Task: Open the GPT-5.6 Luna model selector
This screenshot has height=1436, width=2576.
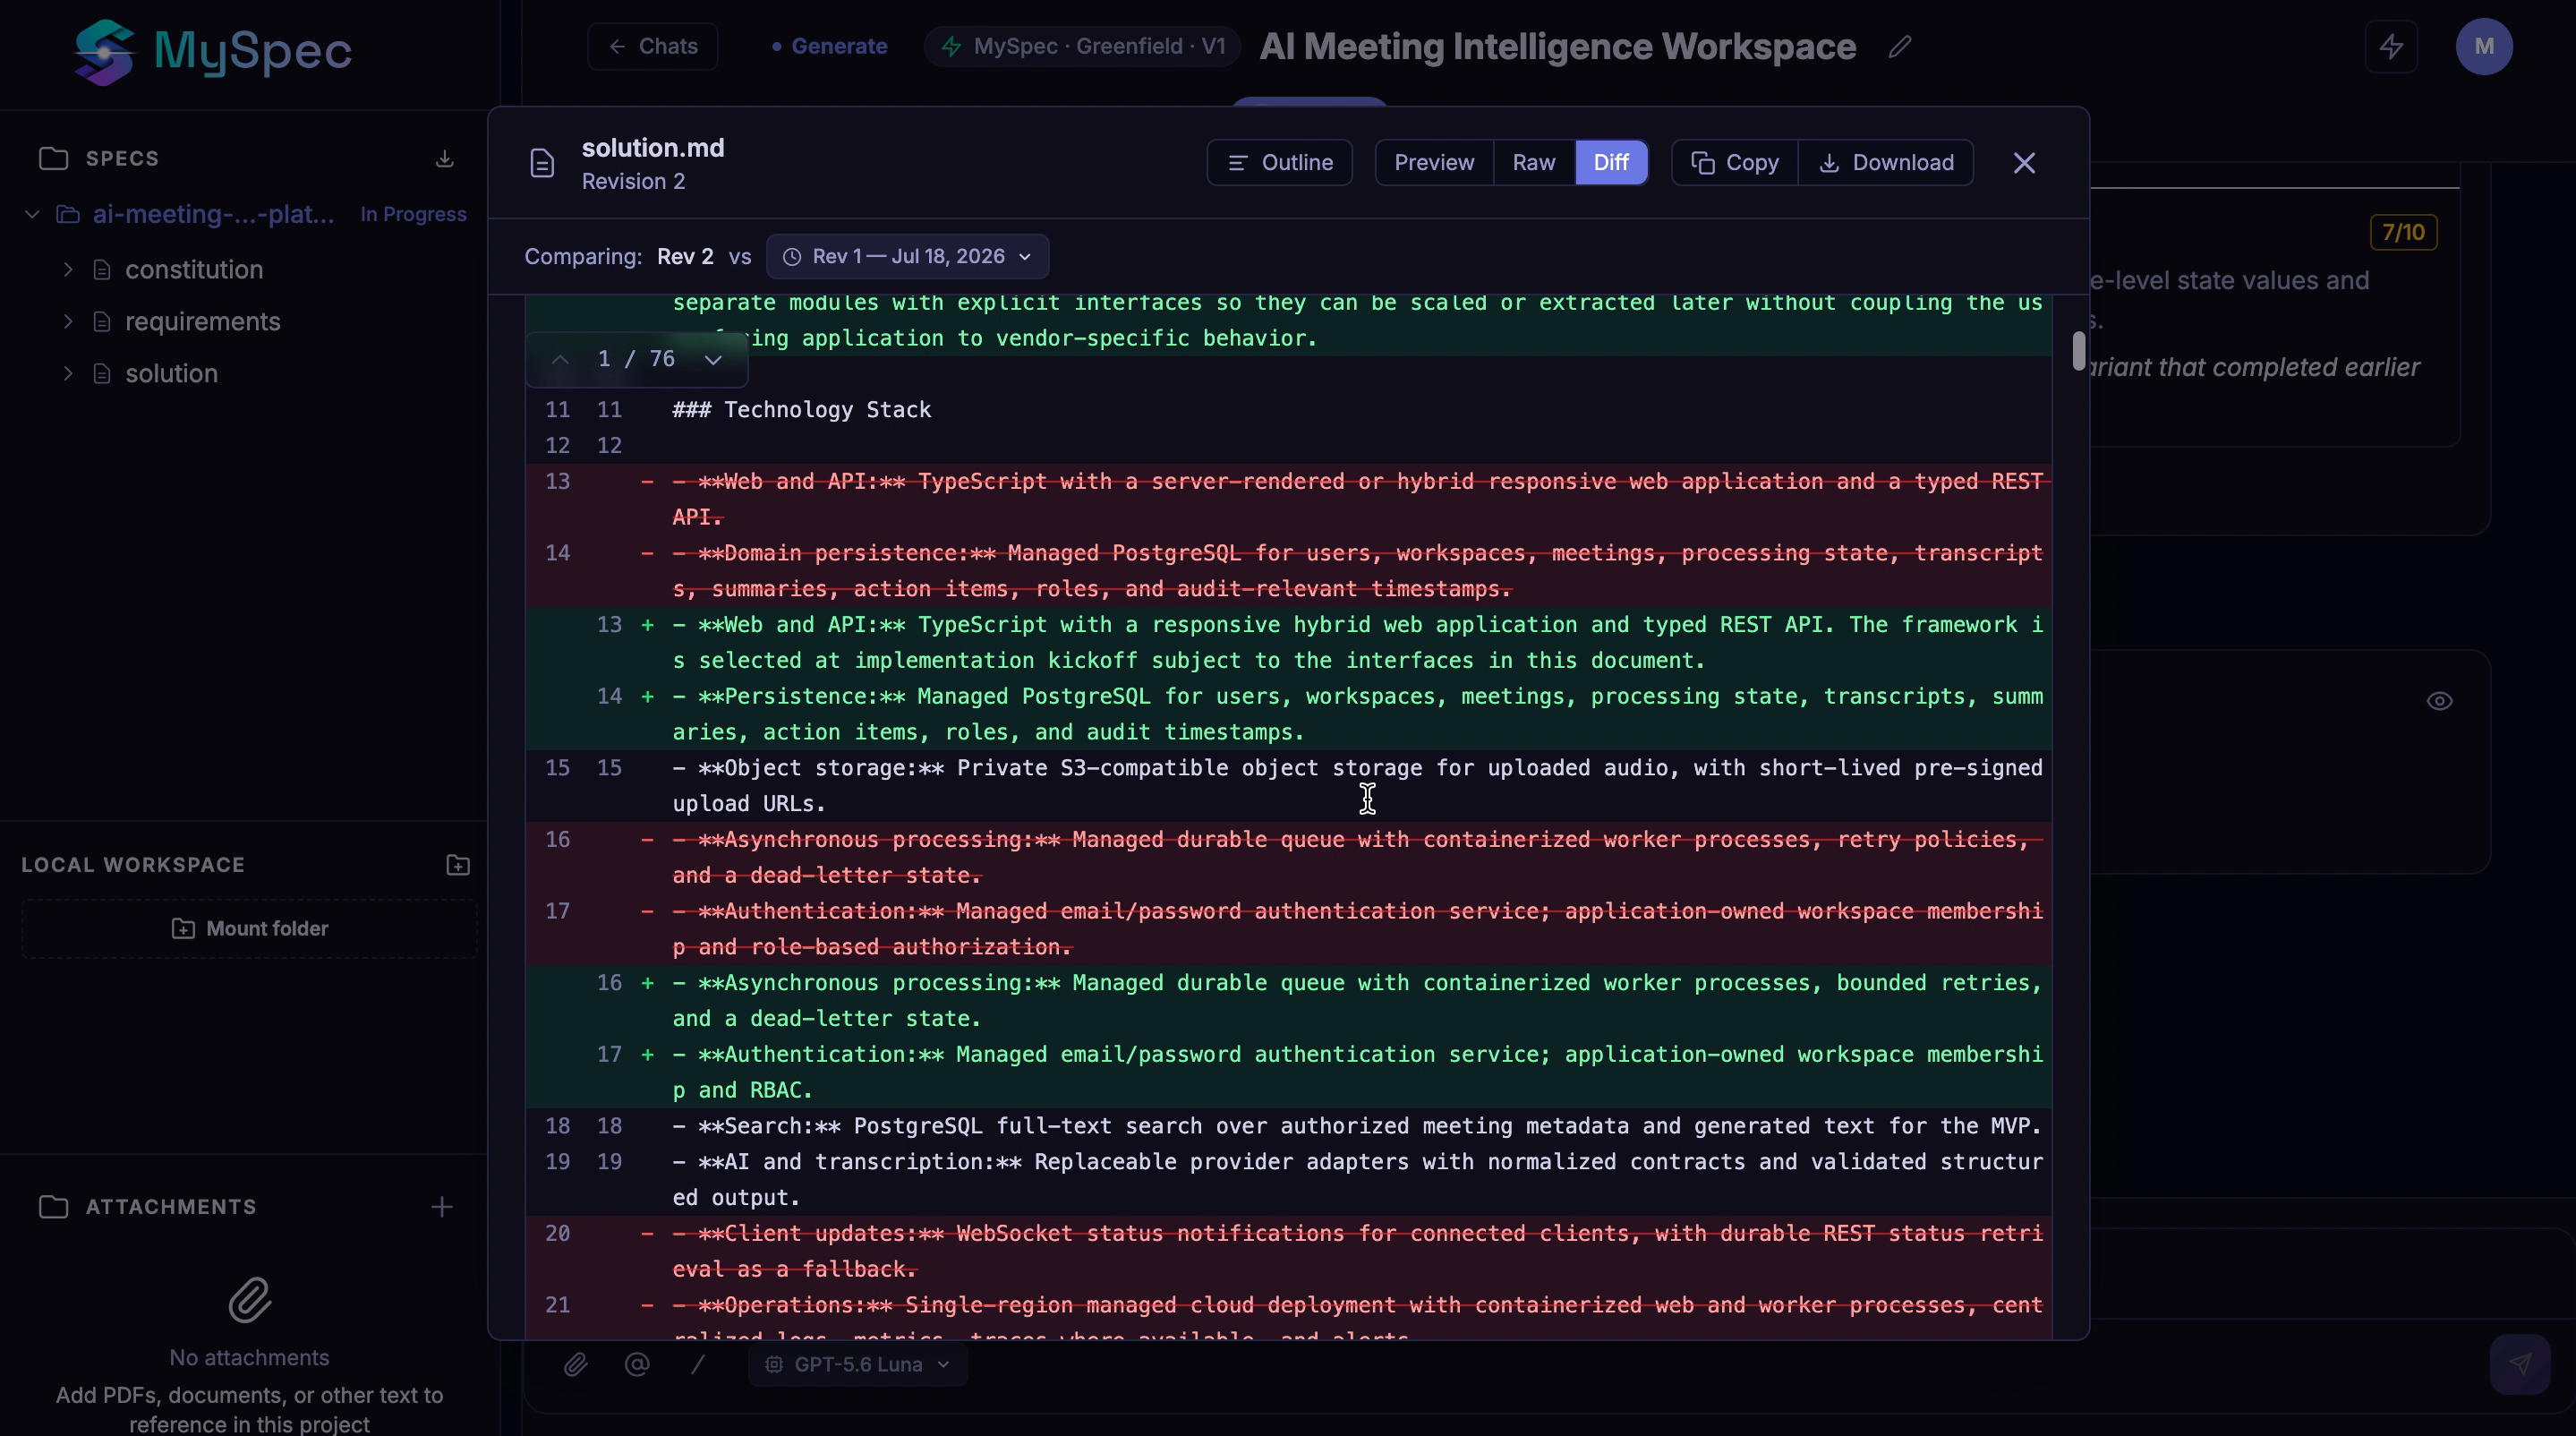Action: [x=858, y=1364]
